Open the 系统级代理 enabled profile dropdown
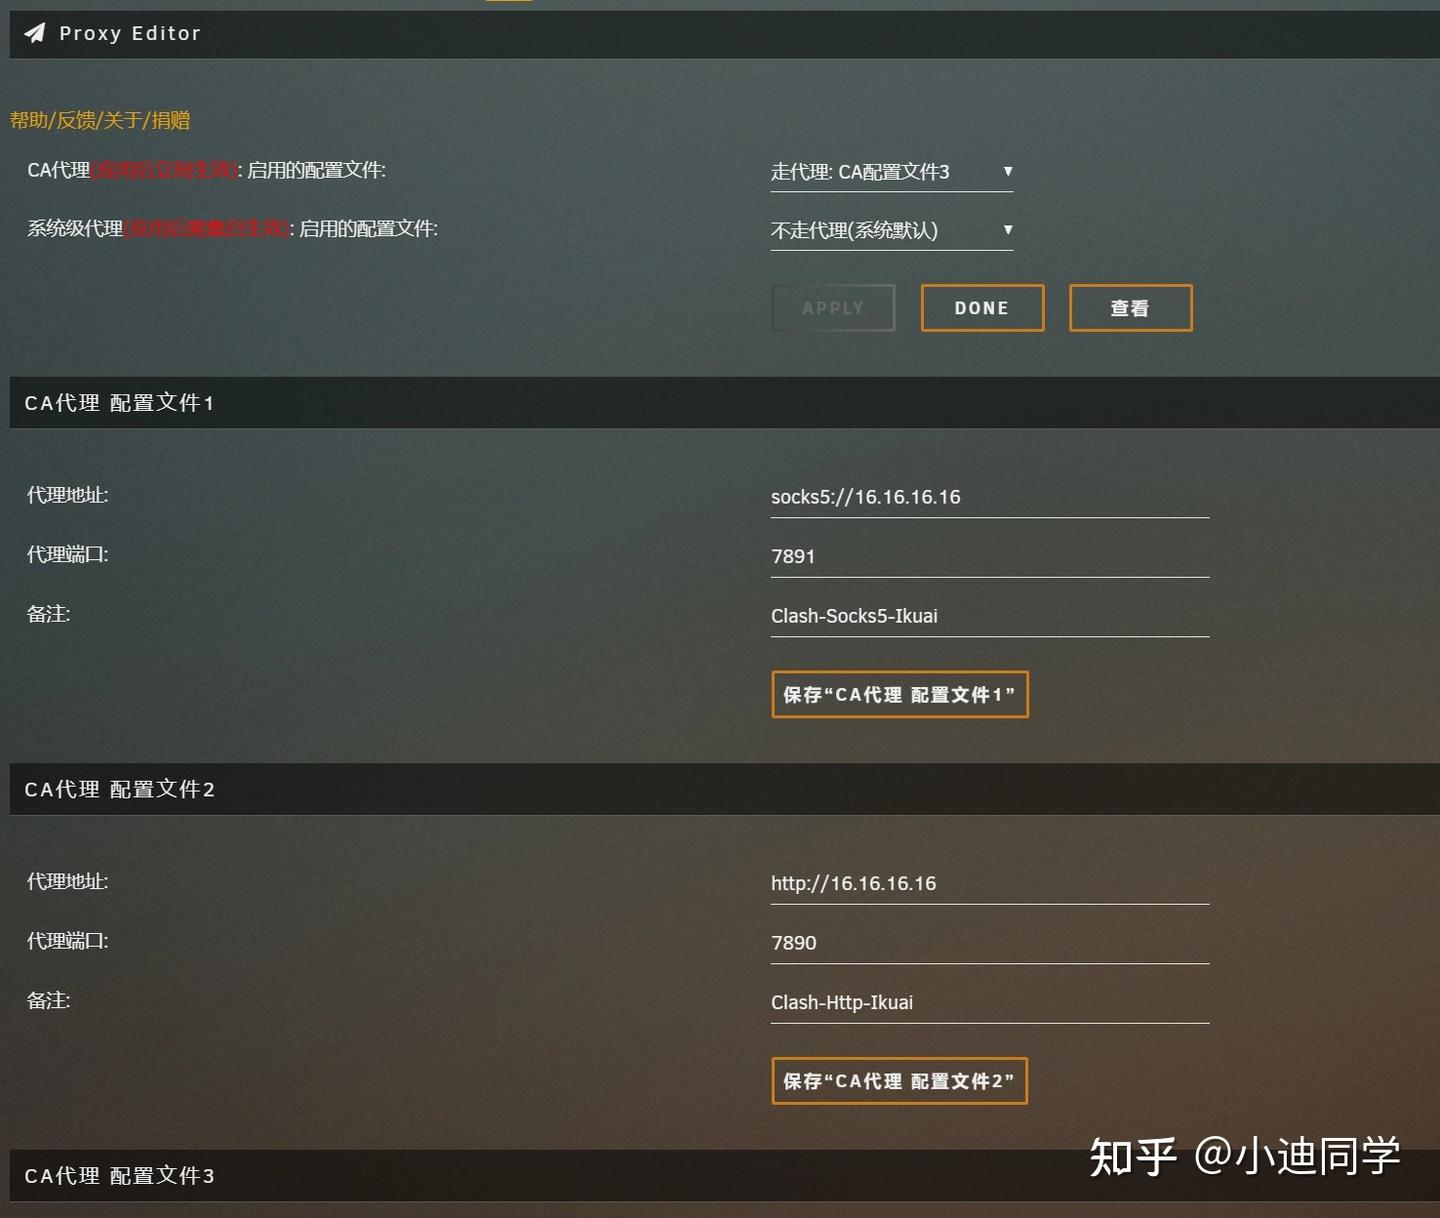The height and width of the screenshot is (1218, 1440). point(891,231)
